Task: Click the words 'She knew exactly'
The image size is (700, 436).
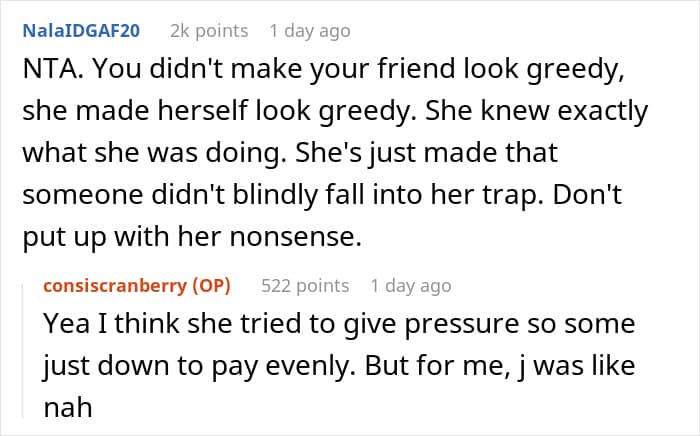Action: pos(536,111)
